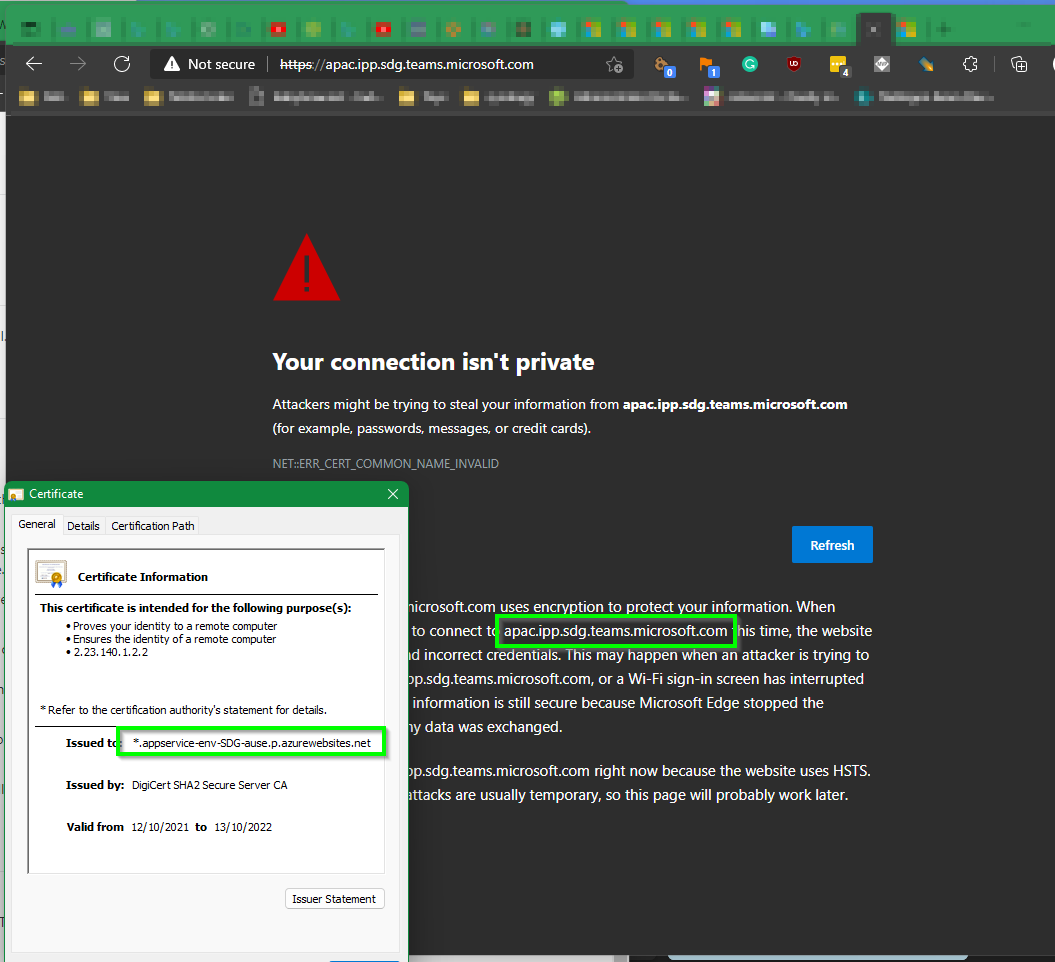Click the bold domain in the Attackers warning sentence
This screenshot has width=1055, height=962.
point(735,404)
